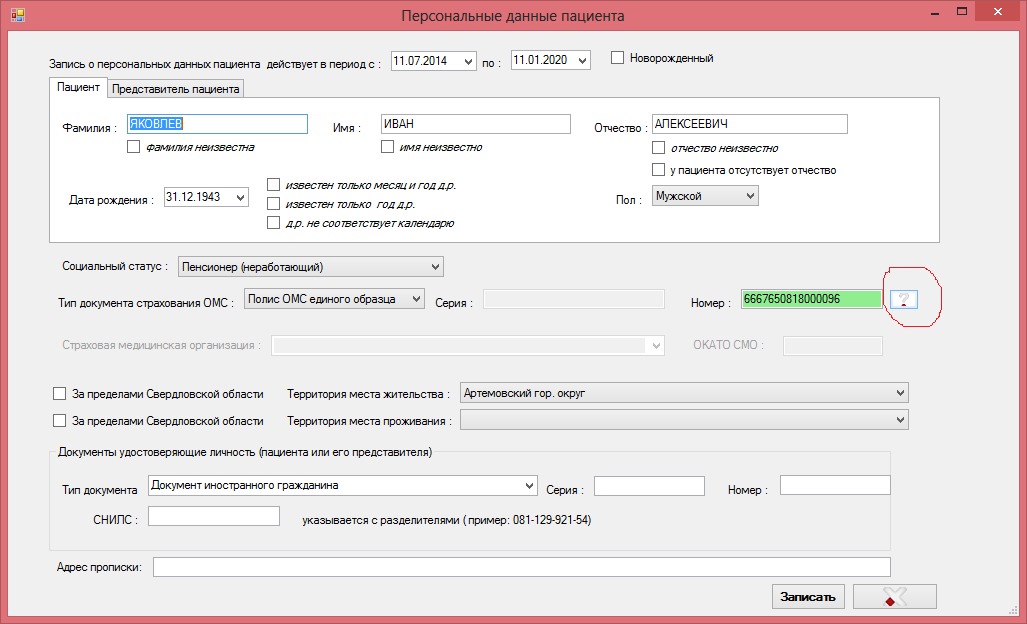Click the identity document Номер field
This screenshot has height=624, width=1027.
point(835,485)
